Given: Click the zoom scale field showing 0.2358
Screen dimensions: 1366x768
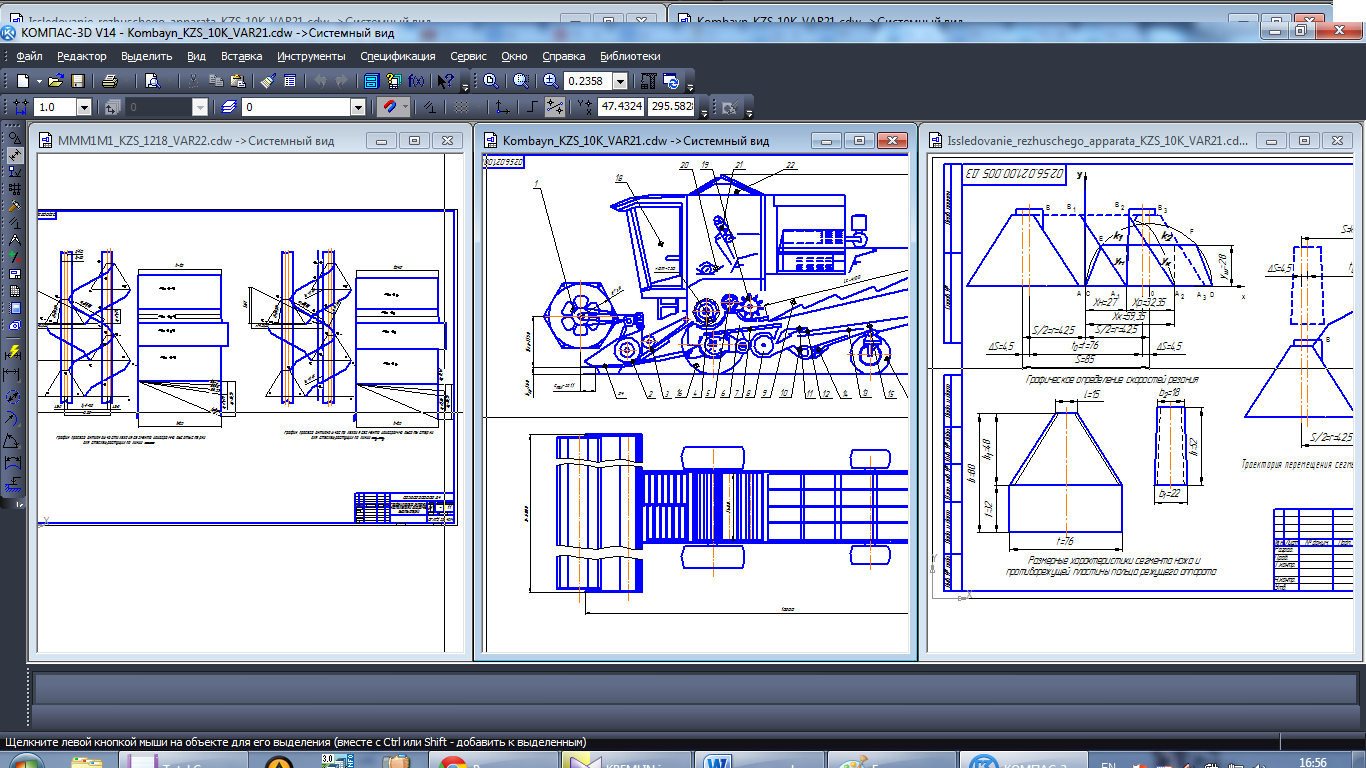Looking at the screenshot, I should click(x=587, y=81).
